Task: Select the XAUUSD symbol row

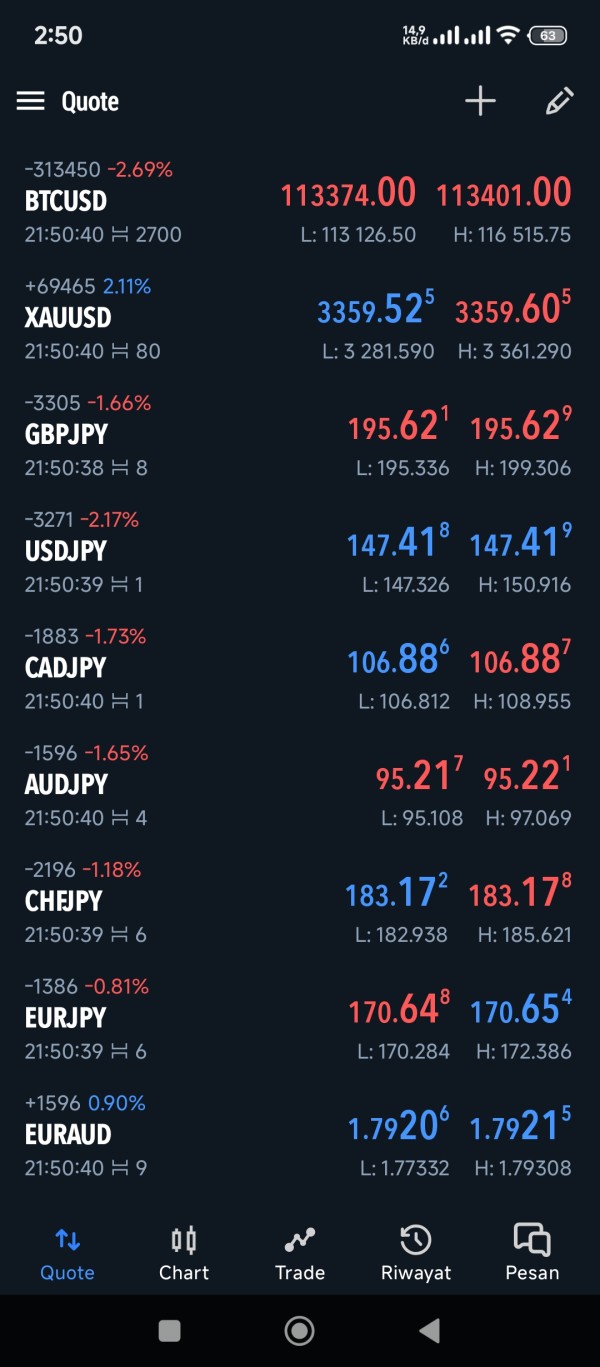Action: point(68,318)
